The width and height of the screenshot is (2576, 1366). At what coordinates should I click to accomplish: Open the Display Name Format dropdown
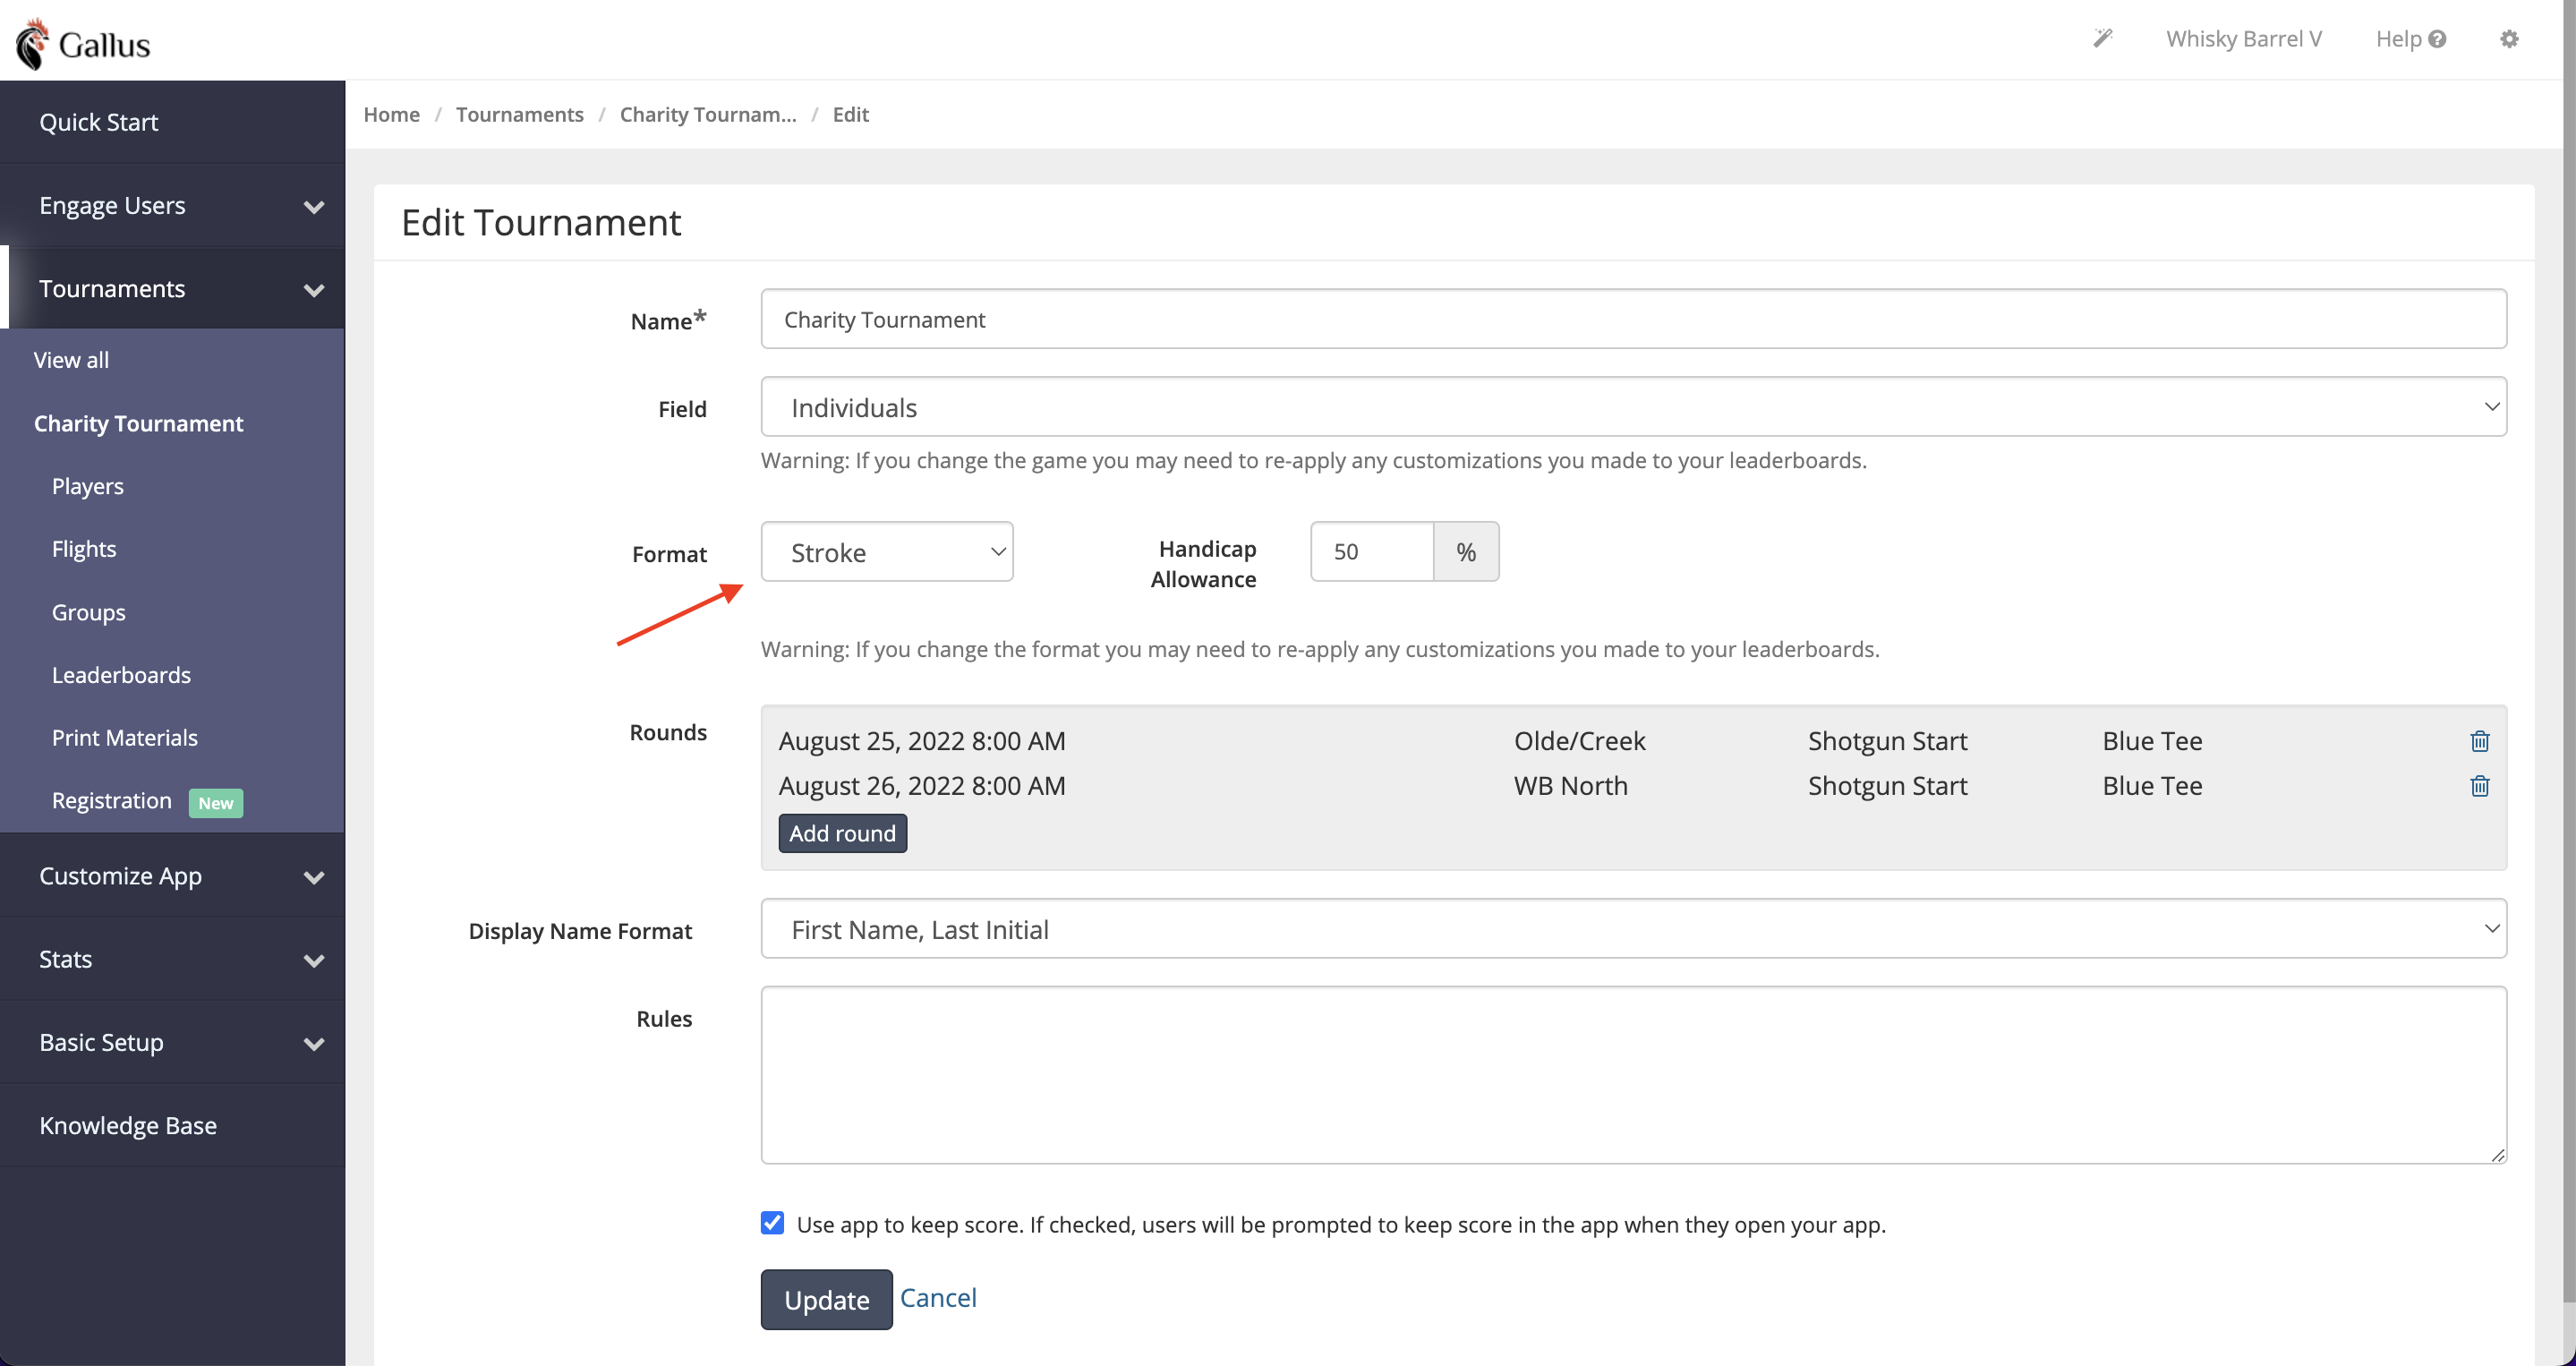click(x=1633, y=929)
